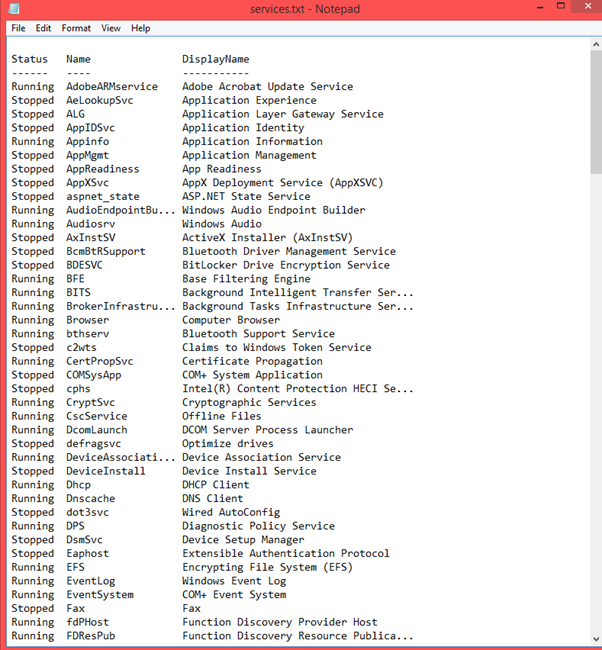Click the scroll down arrow
602x650 pixels.
click(x=596, y=639)
